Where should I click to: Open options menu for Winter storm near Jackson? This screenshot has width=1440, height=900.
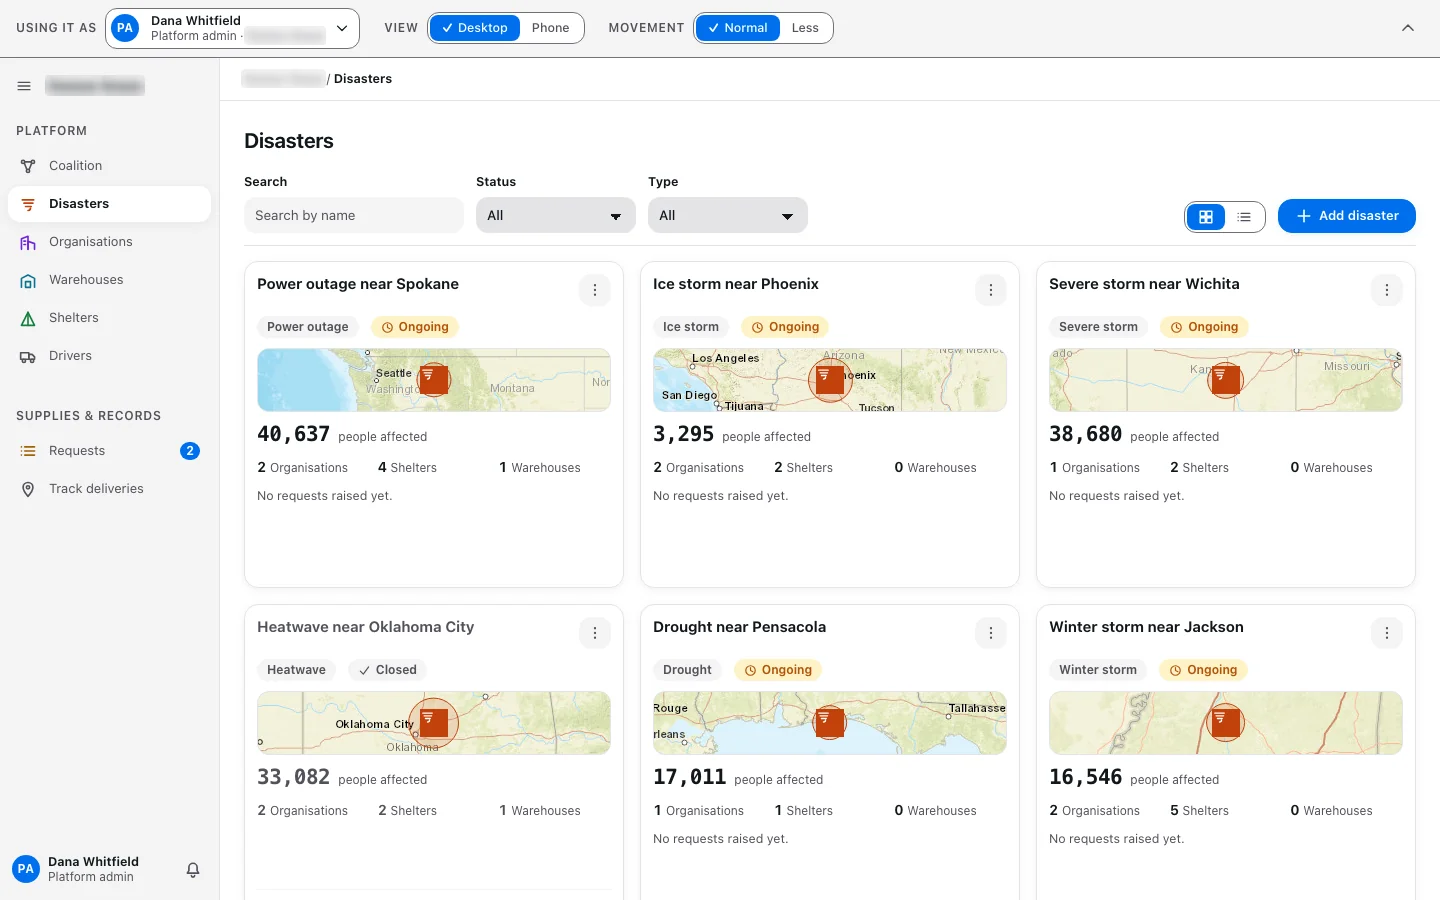click(x=1387, y=633)
